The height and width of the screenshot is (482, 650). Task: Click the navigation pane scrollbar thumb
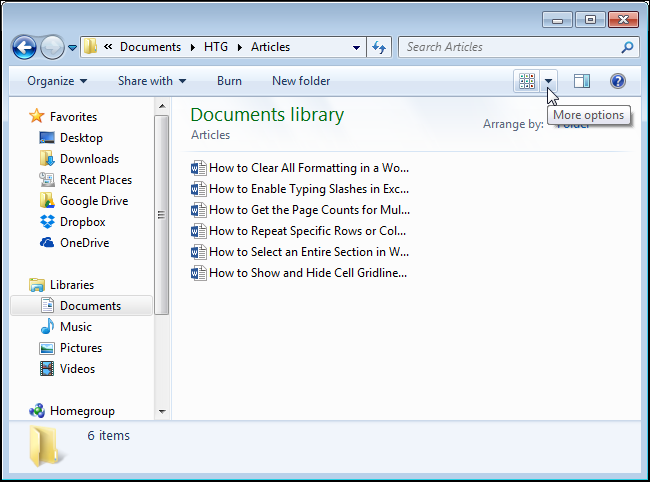point(162,215)
